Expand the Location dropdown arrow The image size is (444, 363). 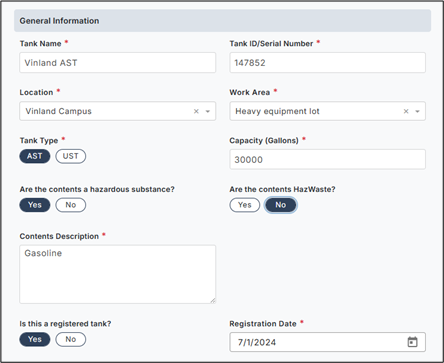click(208, 111)
